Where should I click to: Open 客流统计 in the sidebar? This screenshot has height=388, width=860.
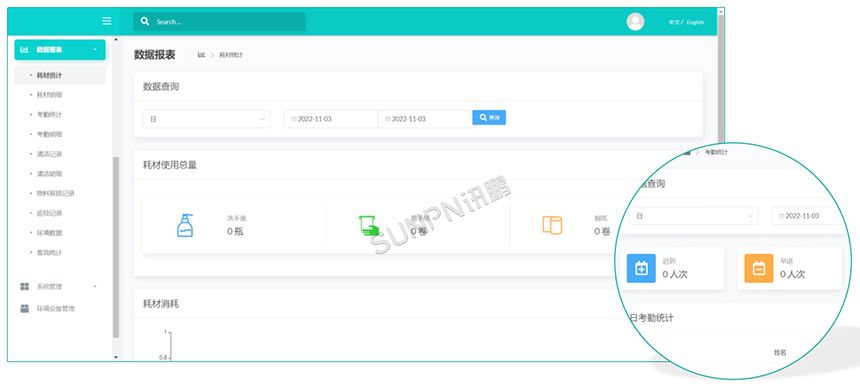(x=49, y=253)
